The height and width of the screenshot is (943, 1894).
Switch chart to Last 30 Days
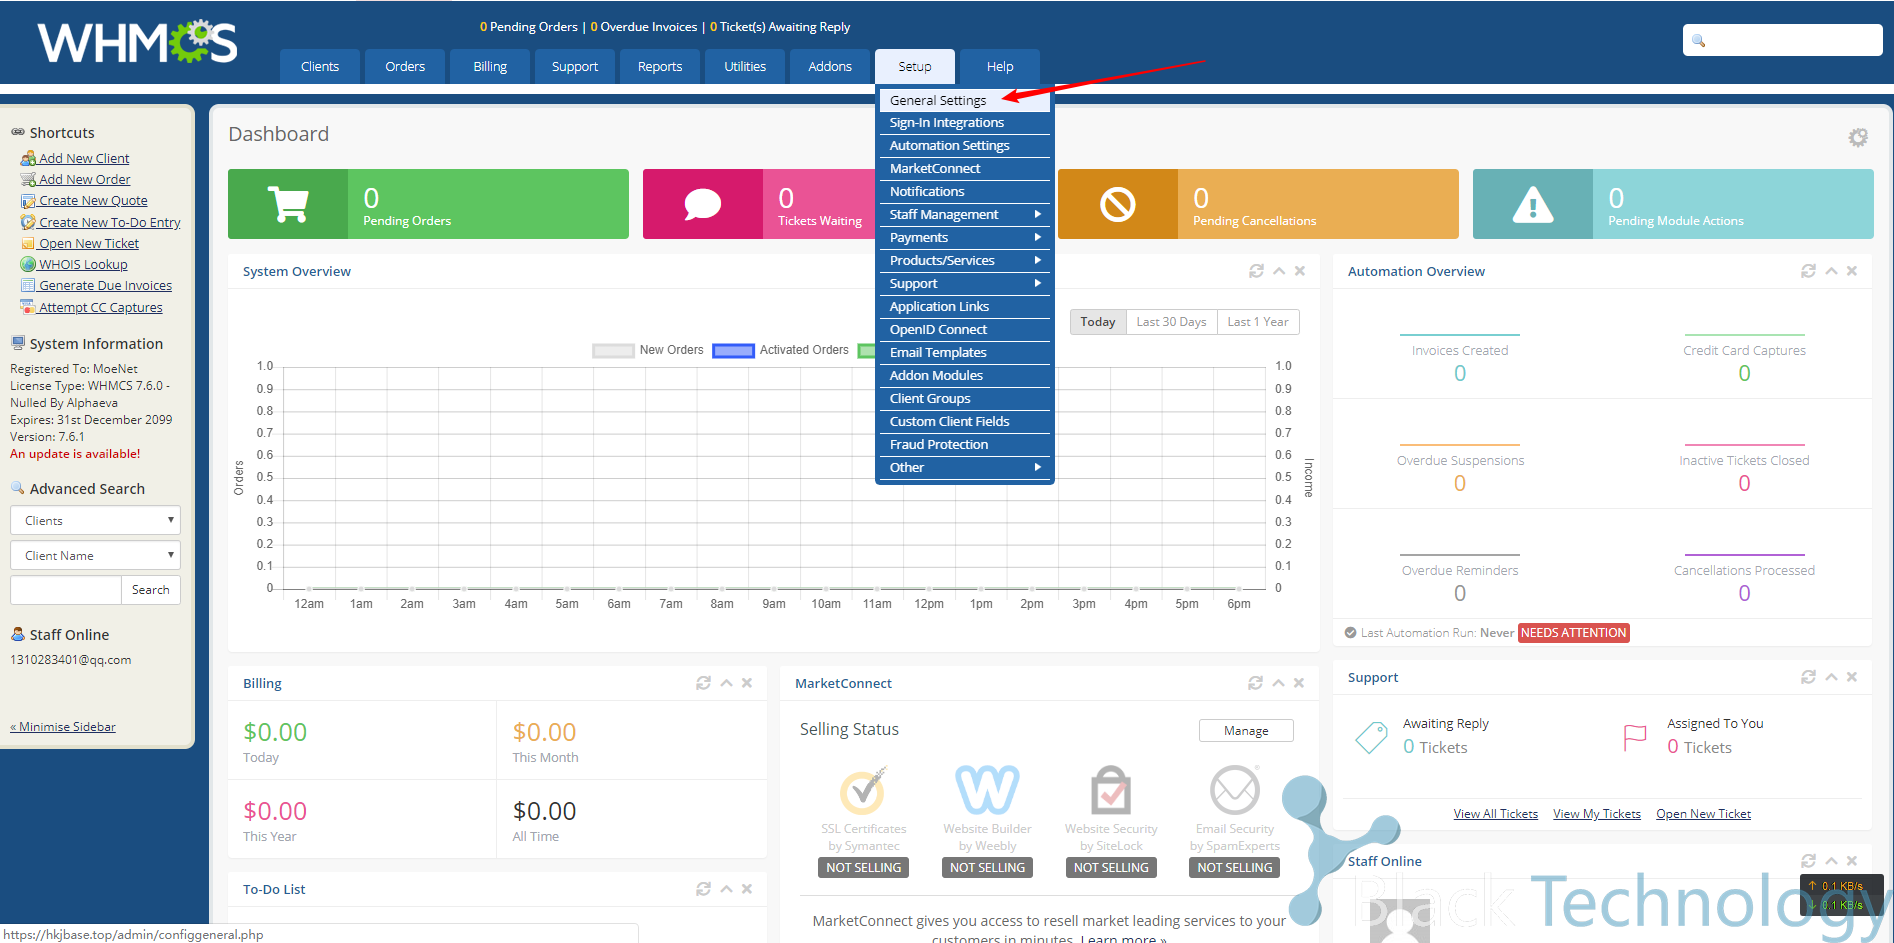1171,322
